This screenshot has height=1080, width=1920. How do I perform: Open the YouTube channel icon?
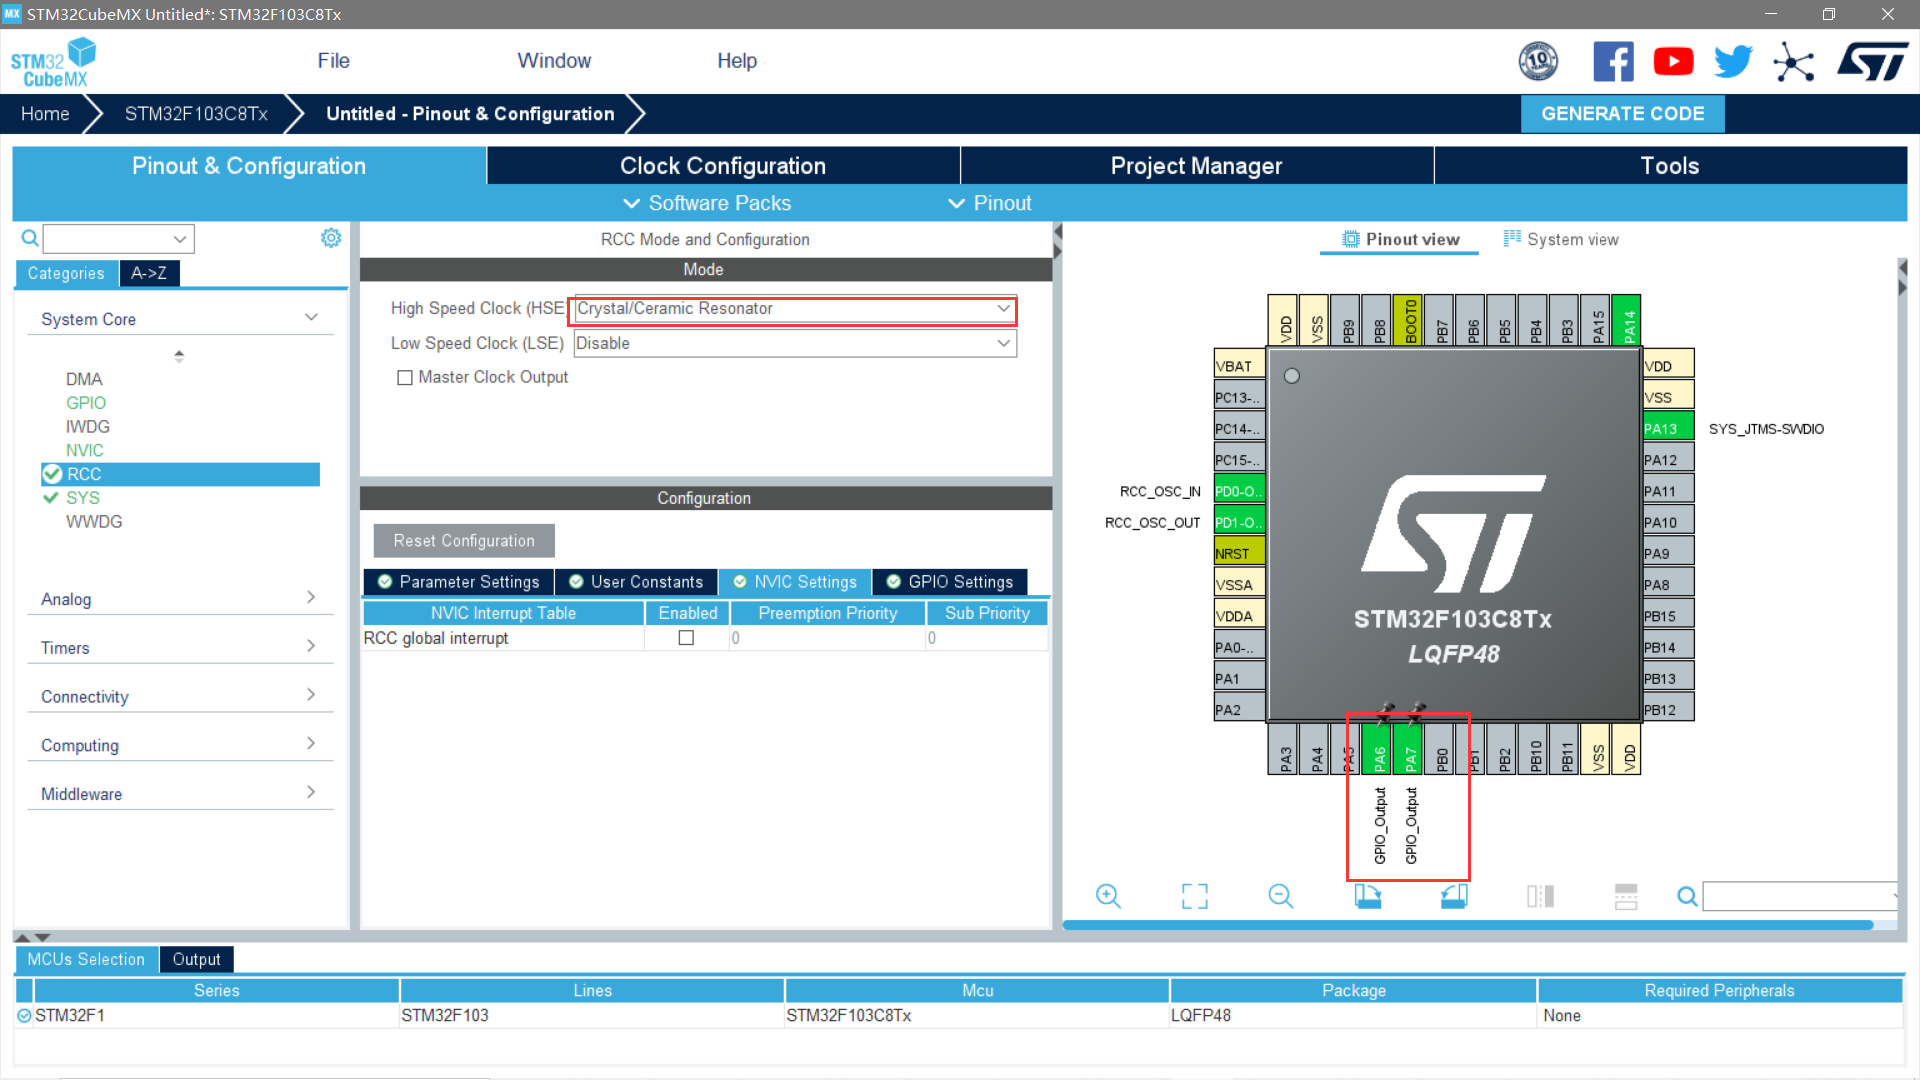click(1673, 60)
